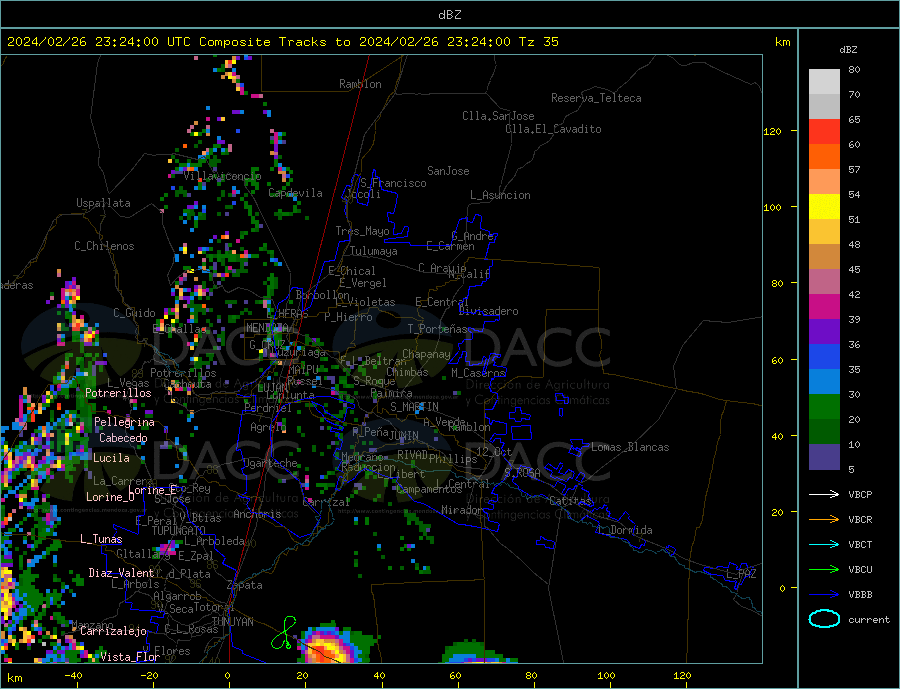Click the 'JUNIN' place label
The width and height of the screenshot is (900, 689).
tap(404, 436)
